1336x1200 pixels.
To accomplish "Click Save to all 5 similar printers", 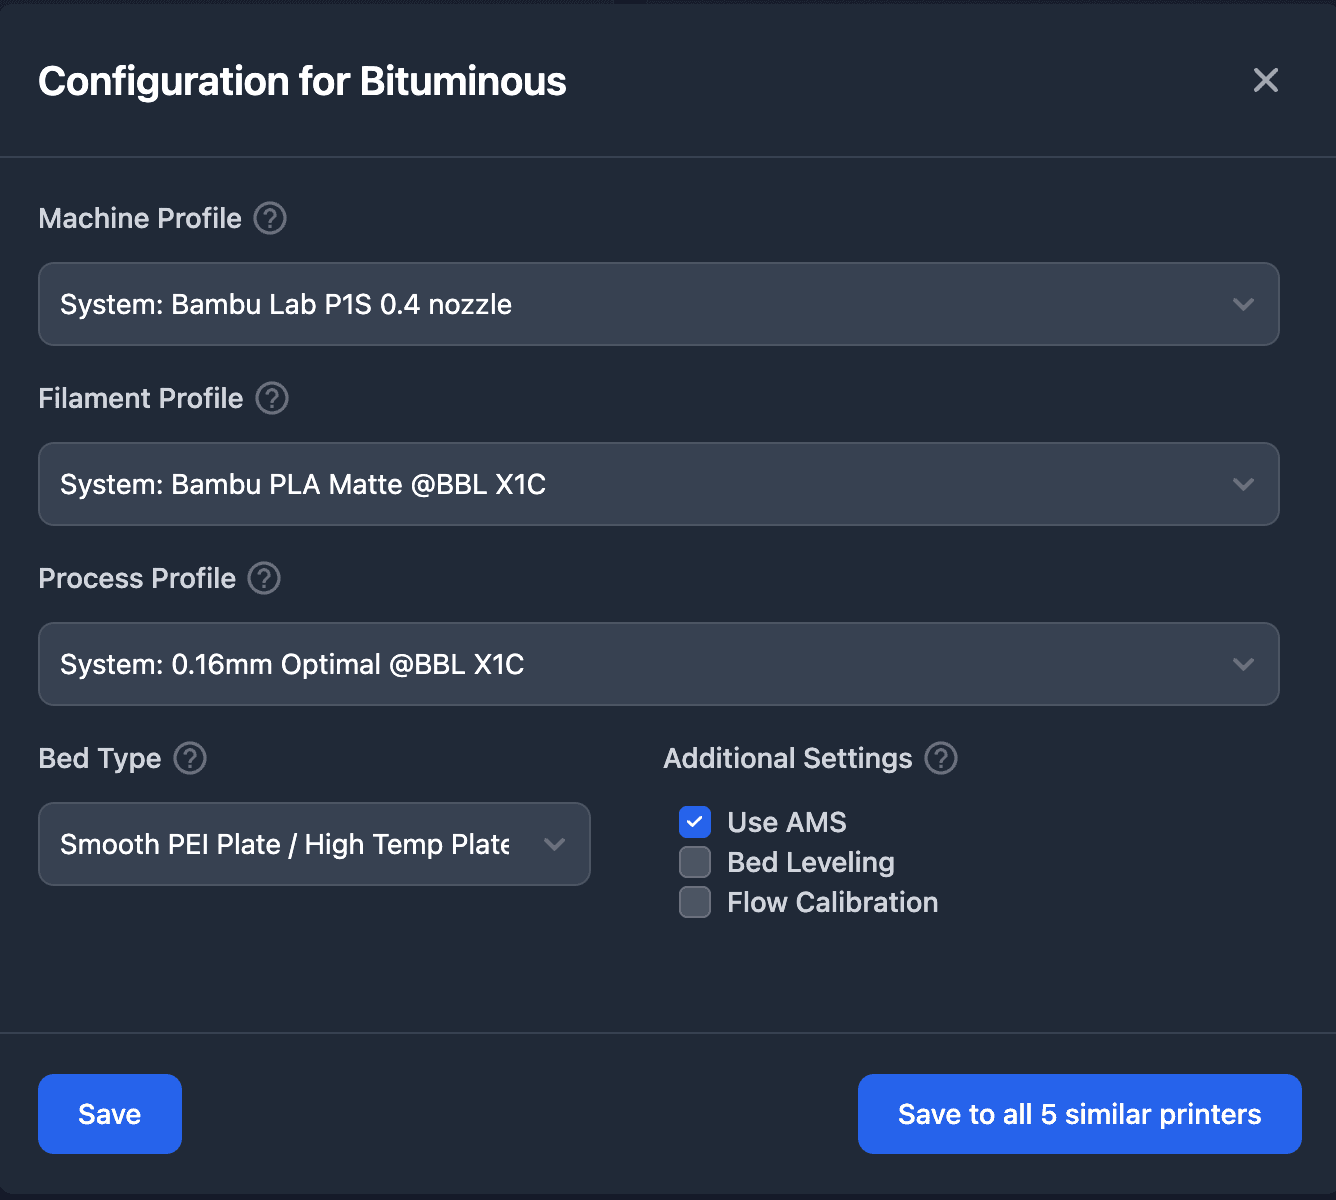I will pyautogui.click(x=1080, y=1114).
